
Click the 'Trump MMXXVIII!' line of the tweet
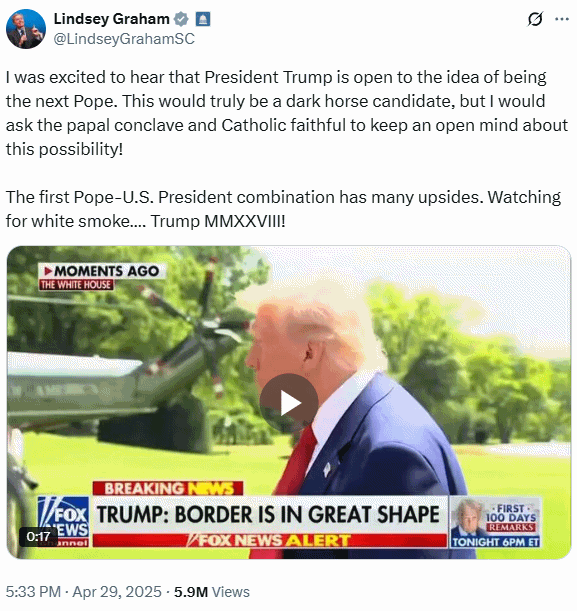(x=218, y=221)
